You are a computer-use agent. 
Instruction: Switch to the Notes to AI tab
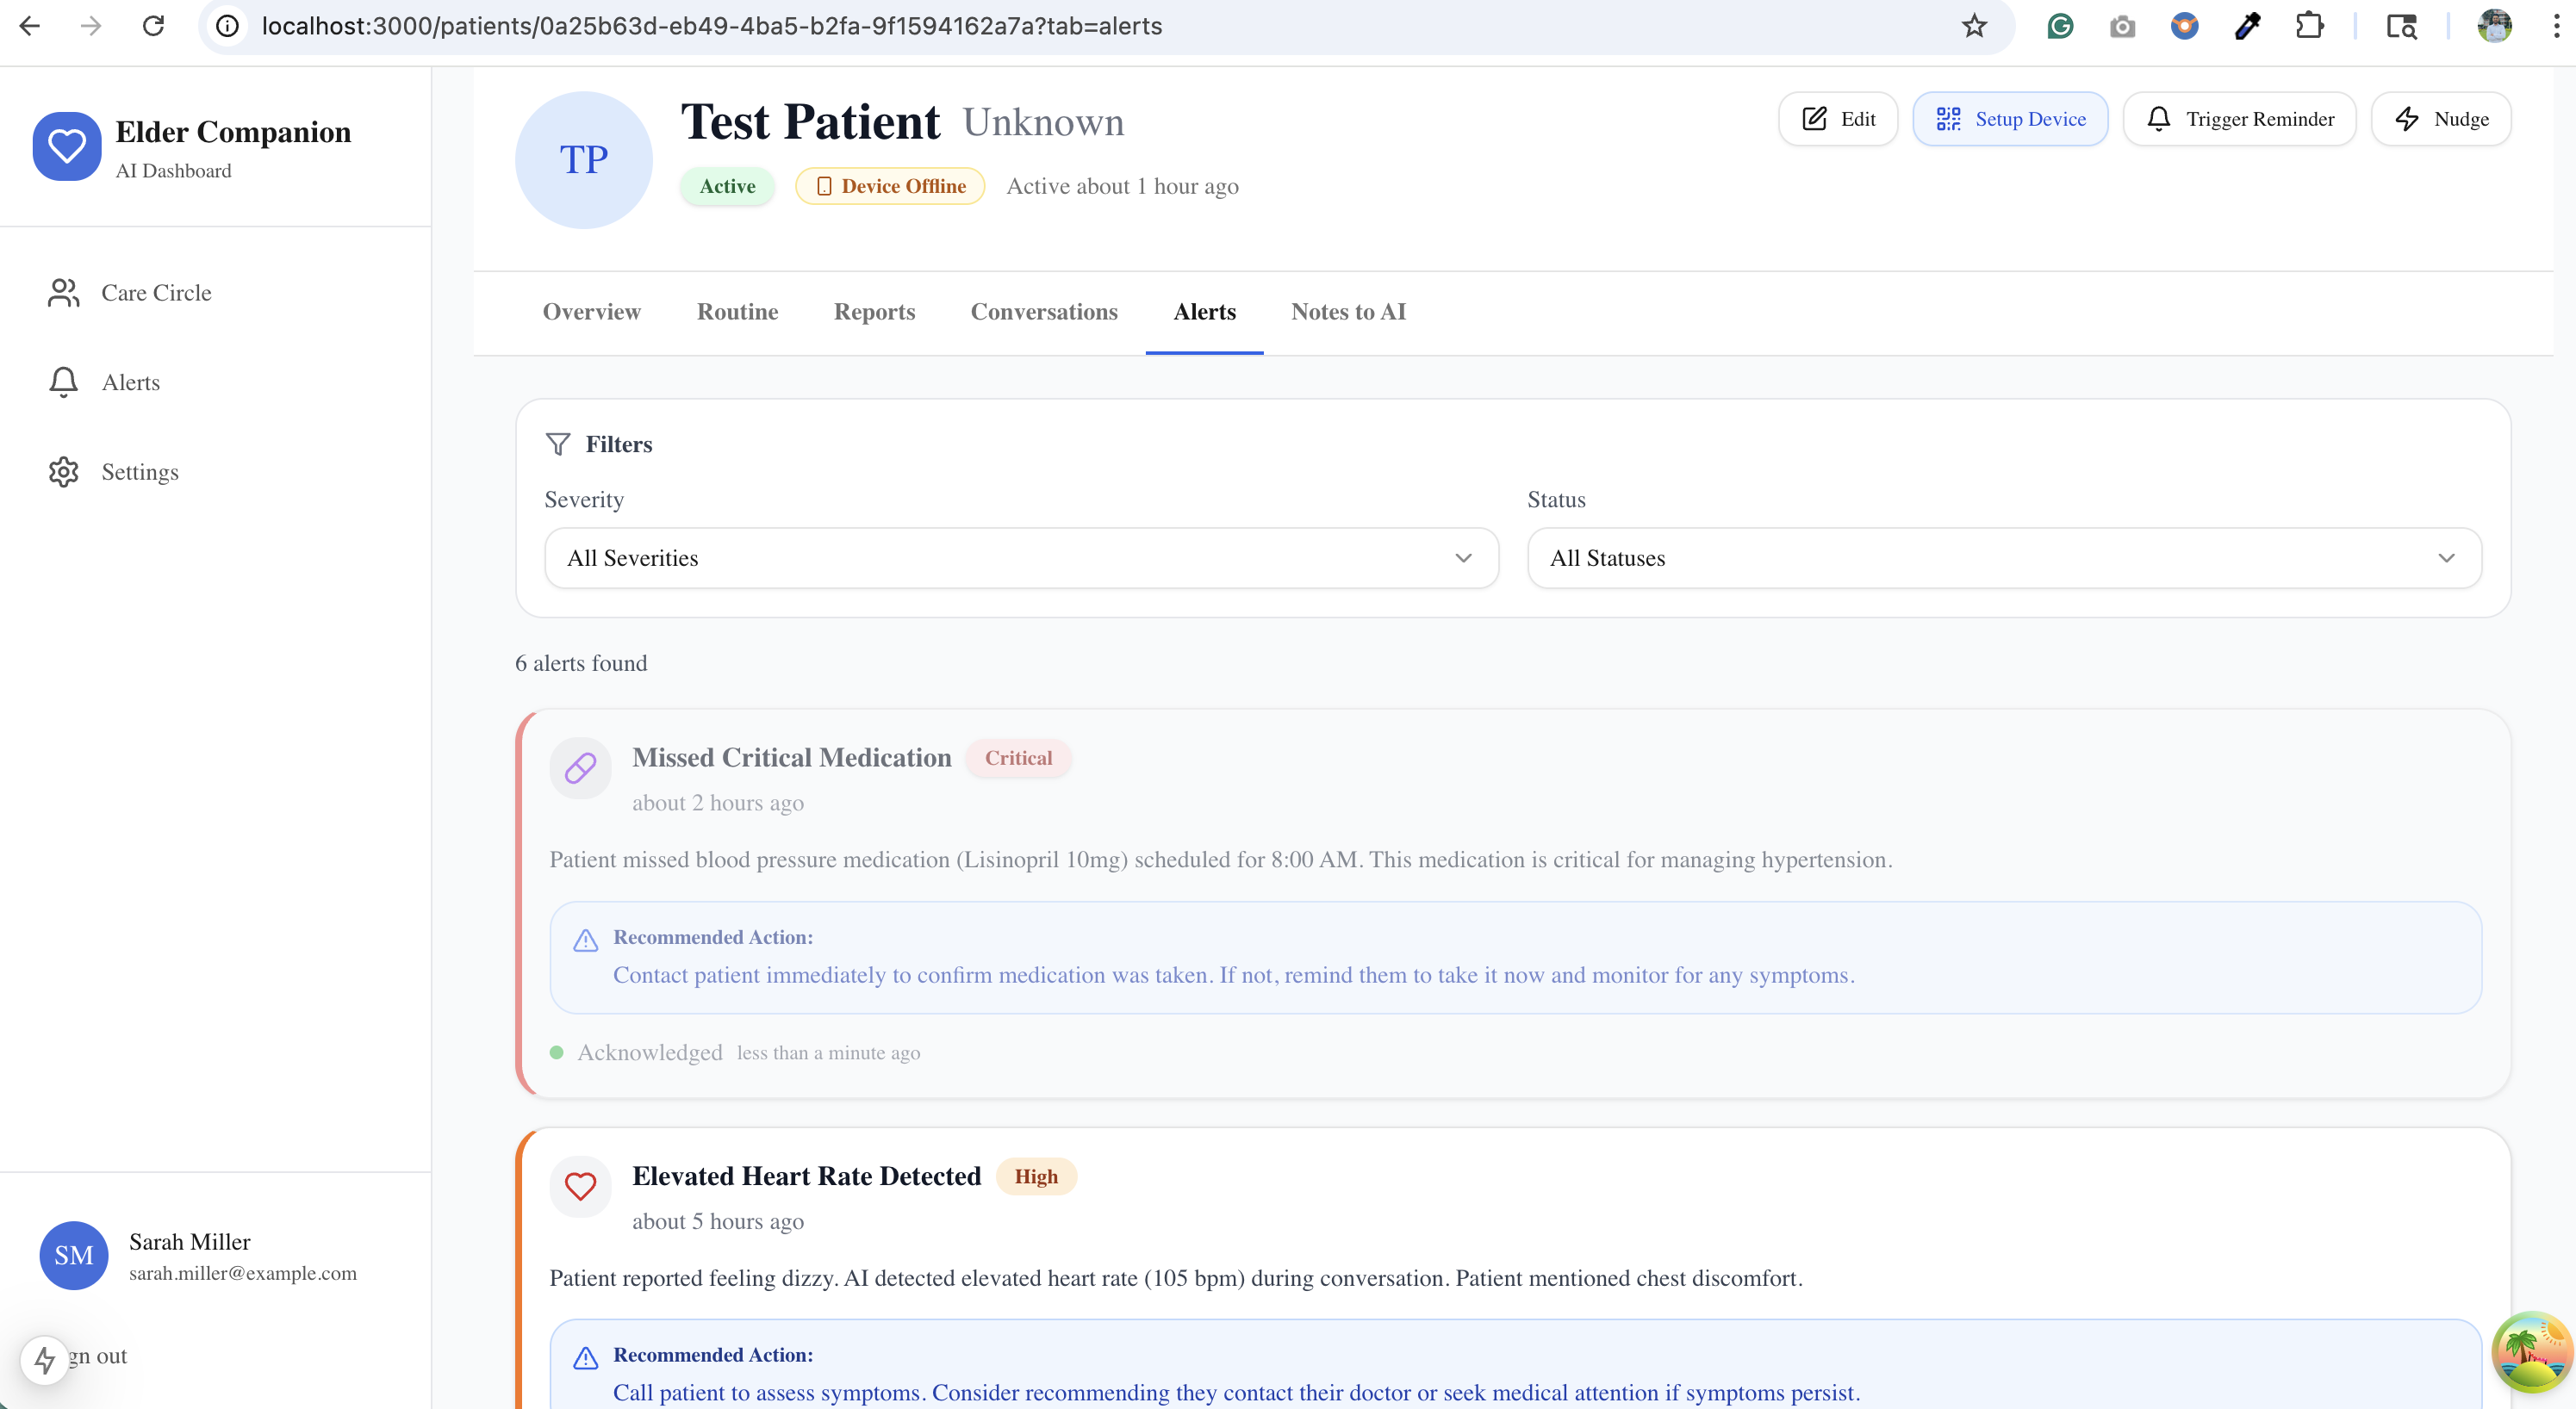pos(1347,312)
